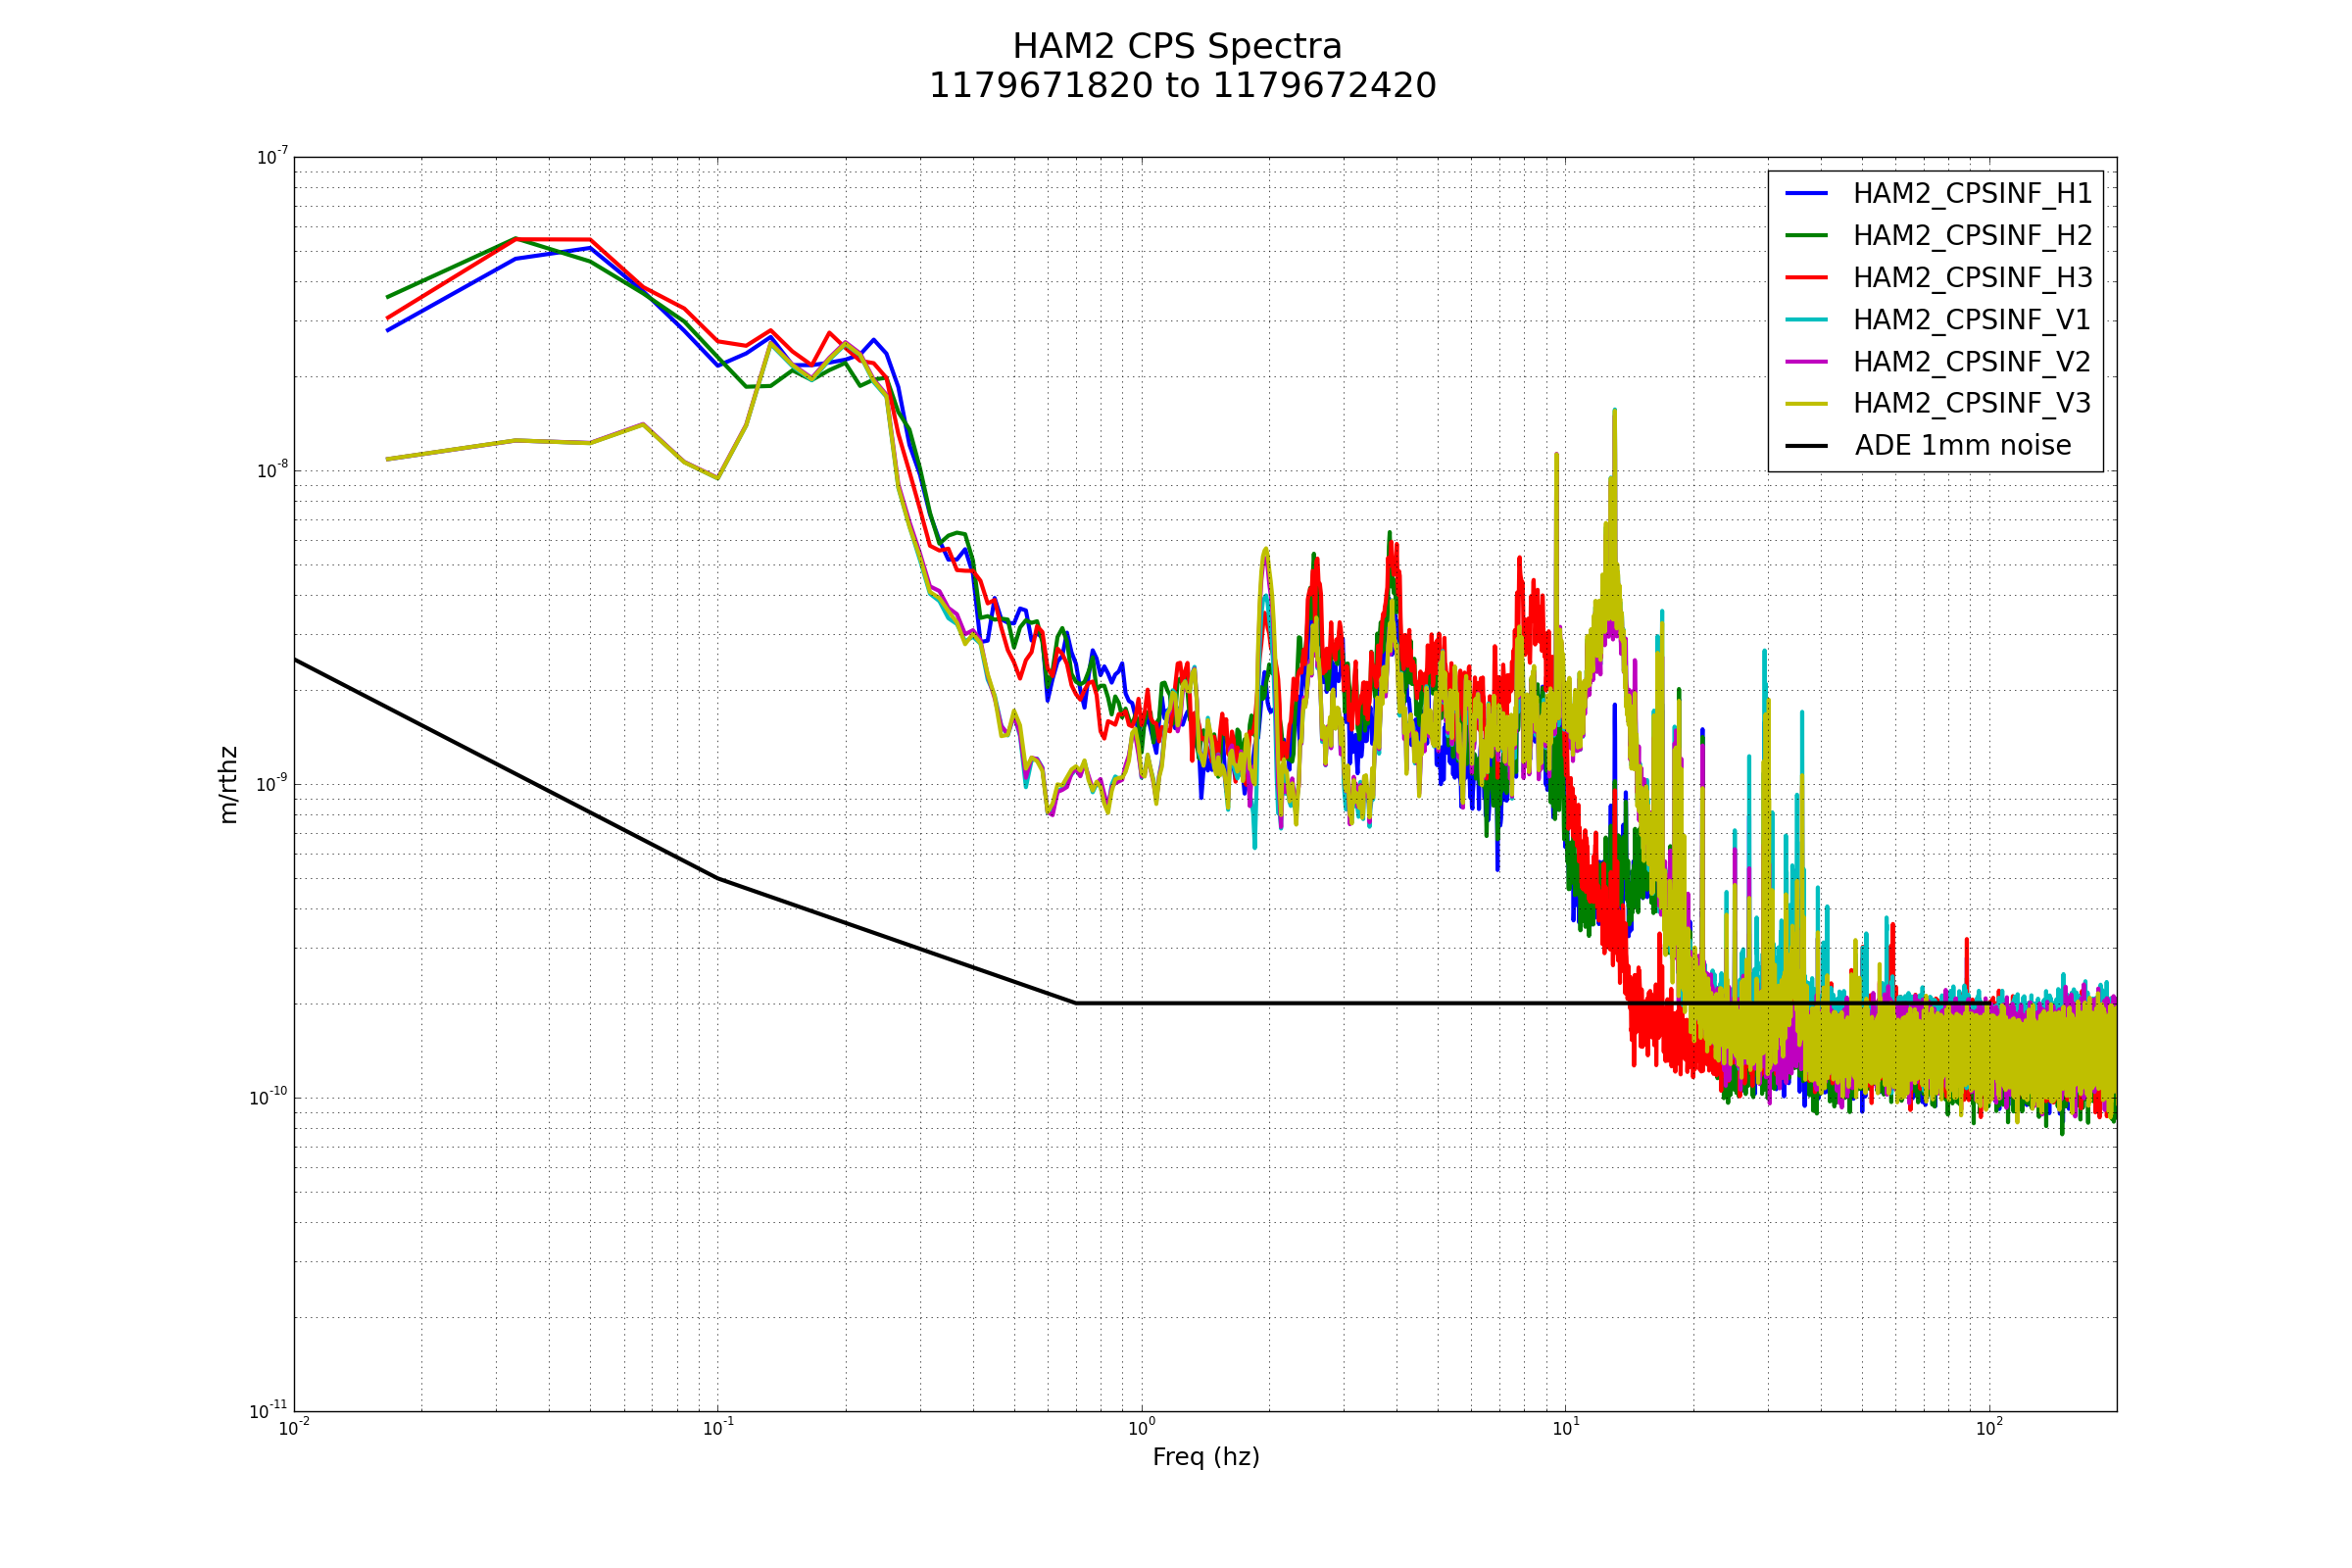
Task: Click the magenta V2 legend line swatch
Action: 1806,362
